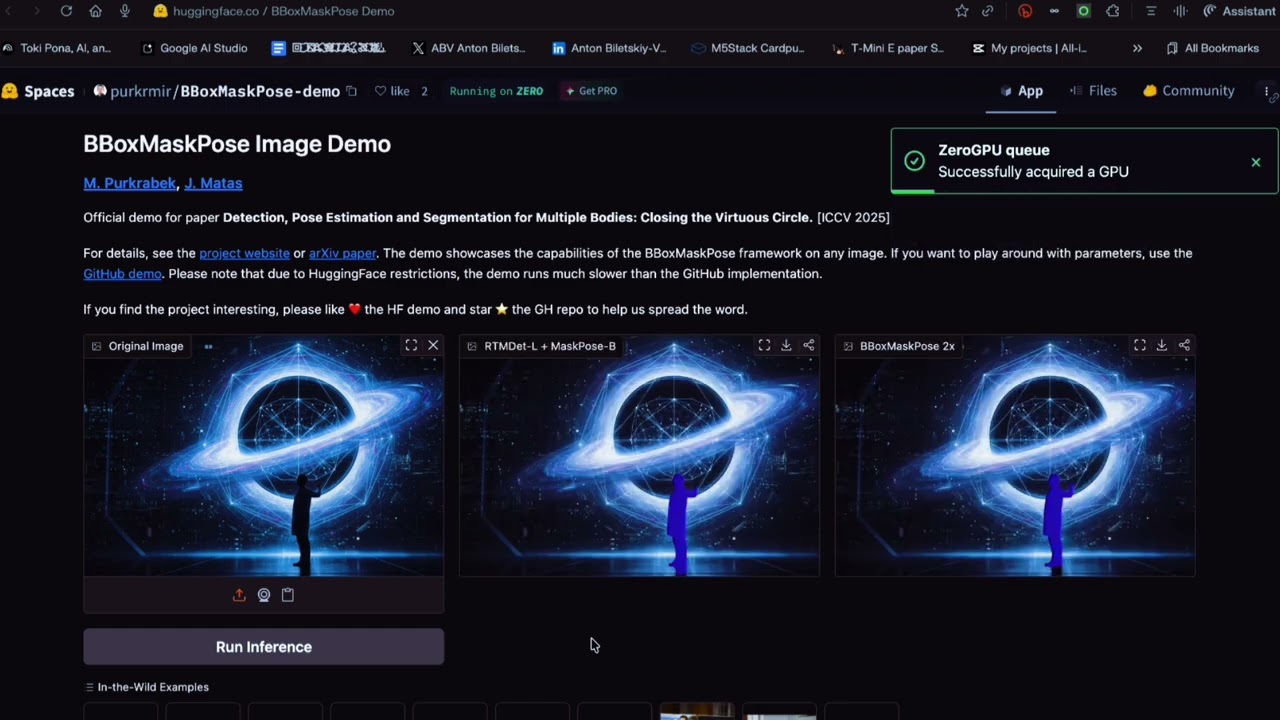The width and height of the screenshot is (1280, 720).
Task: Open J. Matas author link
Action: pos(213,183)
